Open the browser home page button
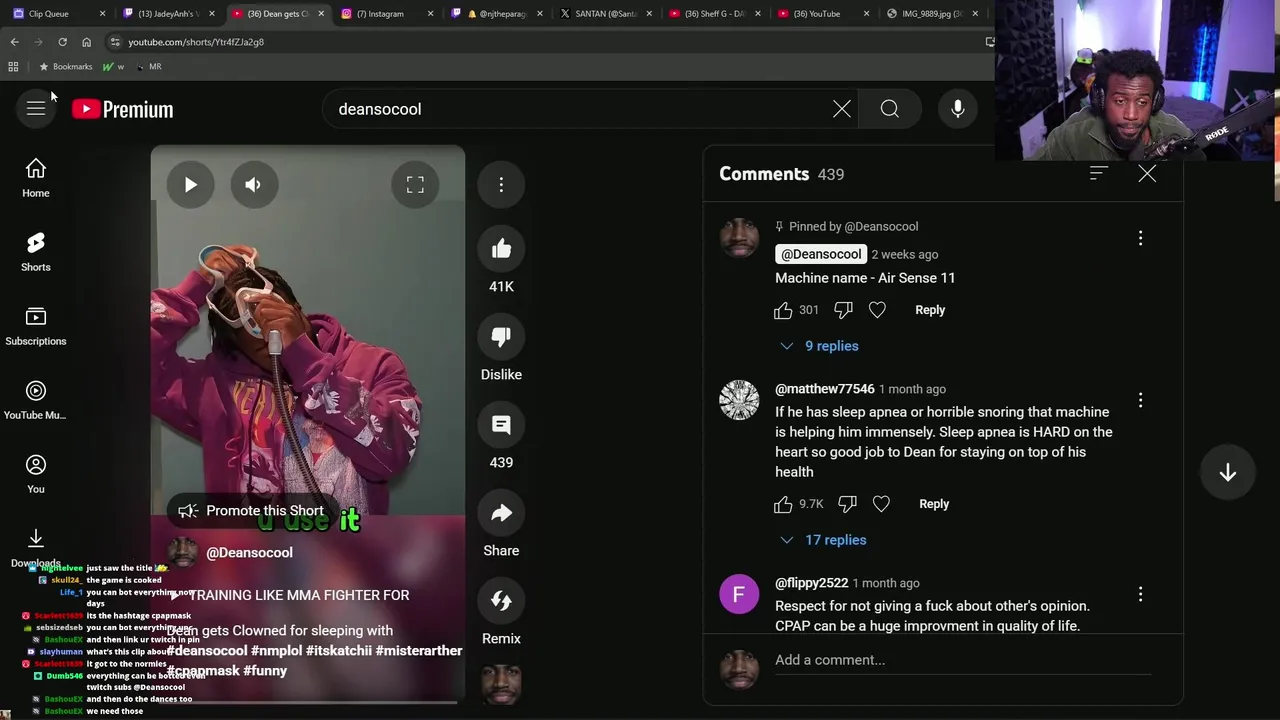This screenshot has width=1280, height=720. (86, 42)
